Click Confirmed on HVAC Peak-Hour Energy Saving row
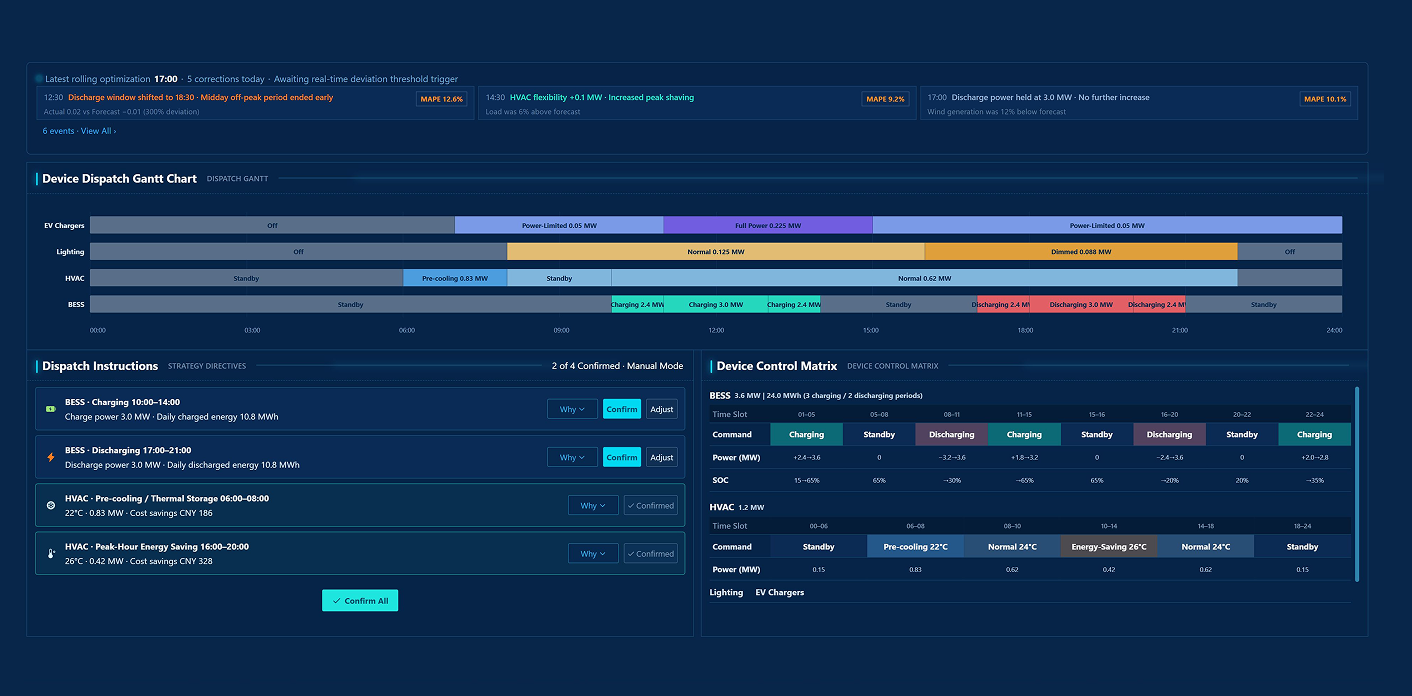Image resolution: width=1412 pixels, height=696 pixels. click(x=650, y=553)
